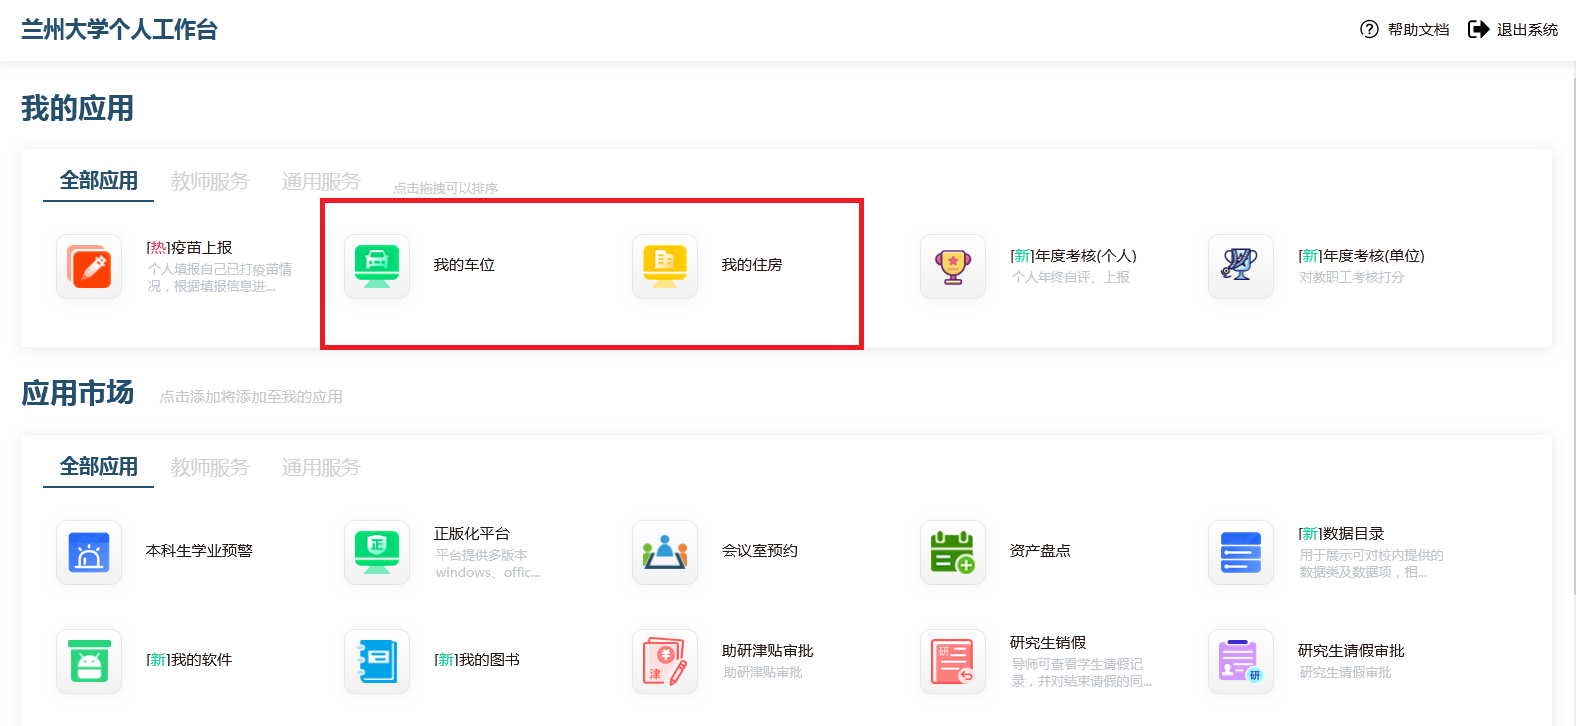The width and height of the screenshot is (1576, 726).
Task: Click the 本科生学业预警 alarm icon
Action: click(x=89, y=552)
